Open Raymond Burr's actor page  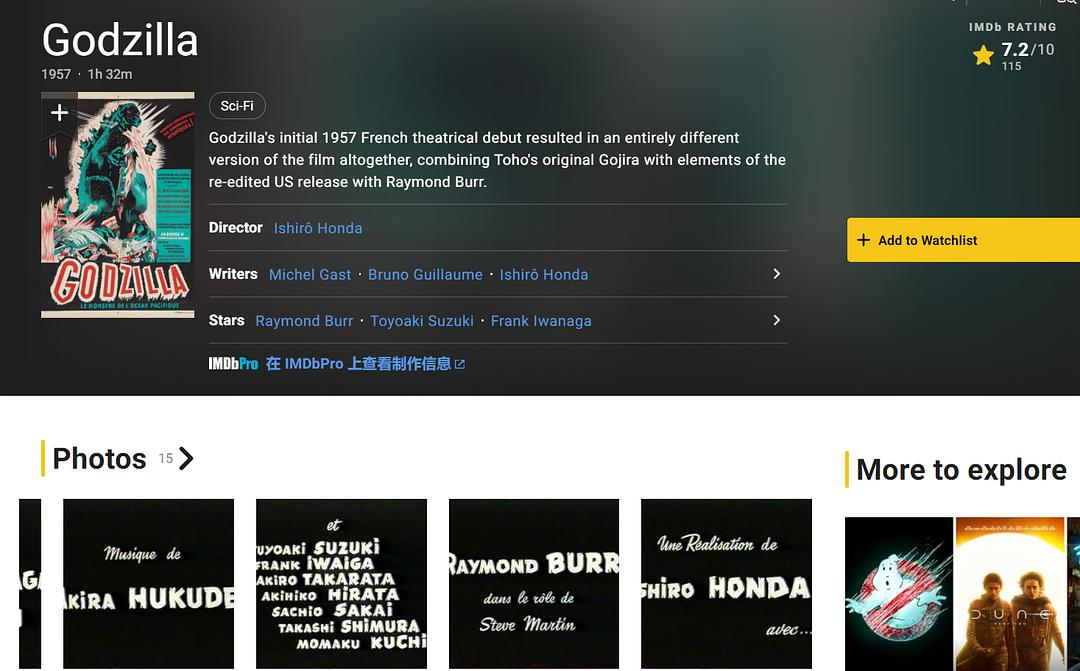pyautogui.click(x=304, y=321)
